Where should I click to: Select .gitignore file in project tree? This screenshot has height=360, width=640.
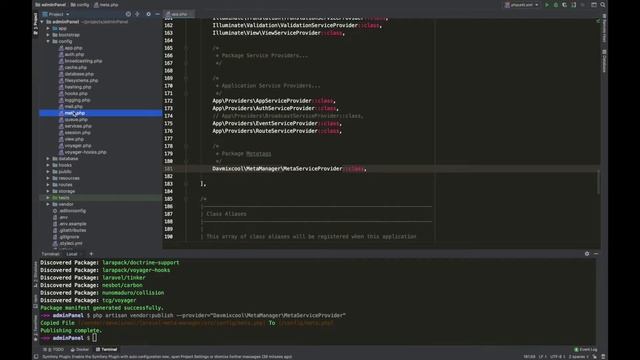click(x=66, y=237)
